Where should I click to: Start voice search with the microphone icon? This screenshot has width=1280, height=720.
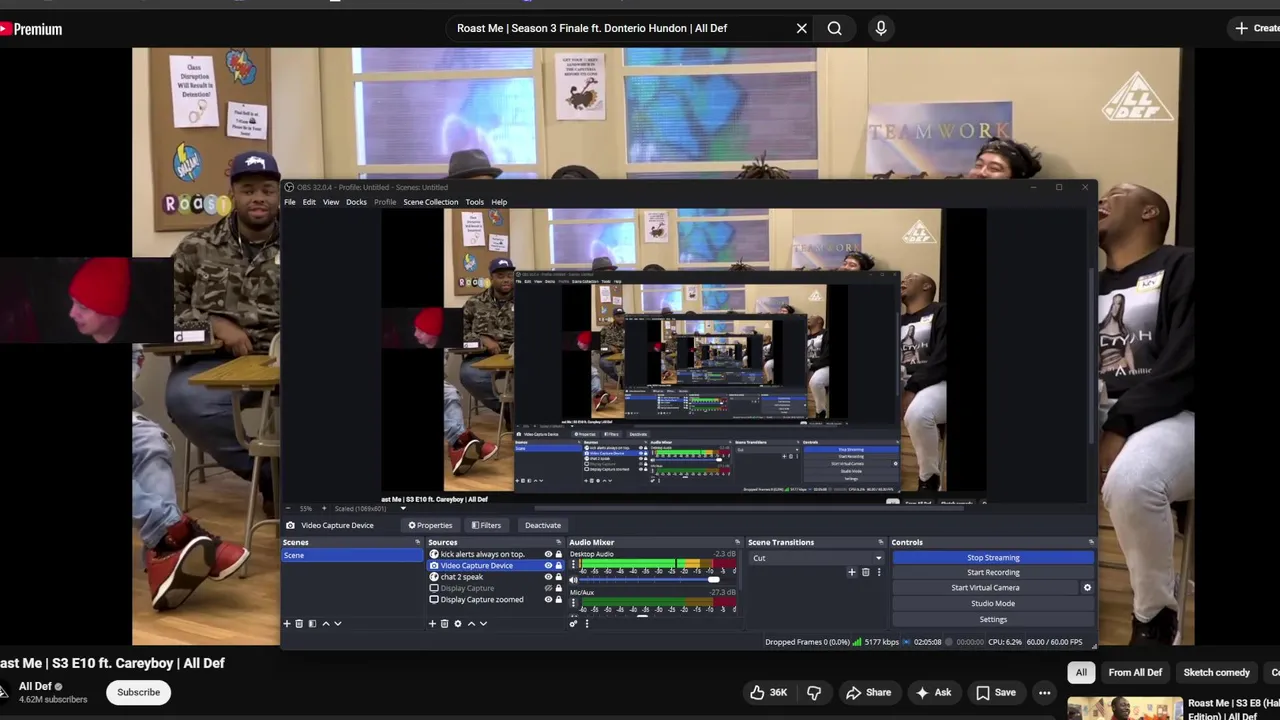(881, 28)
